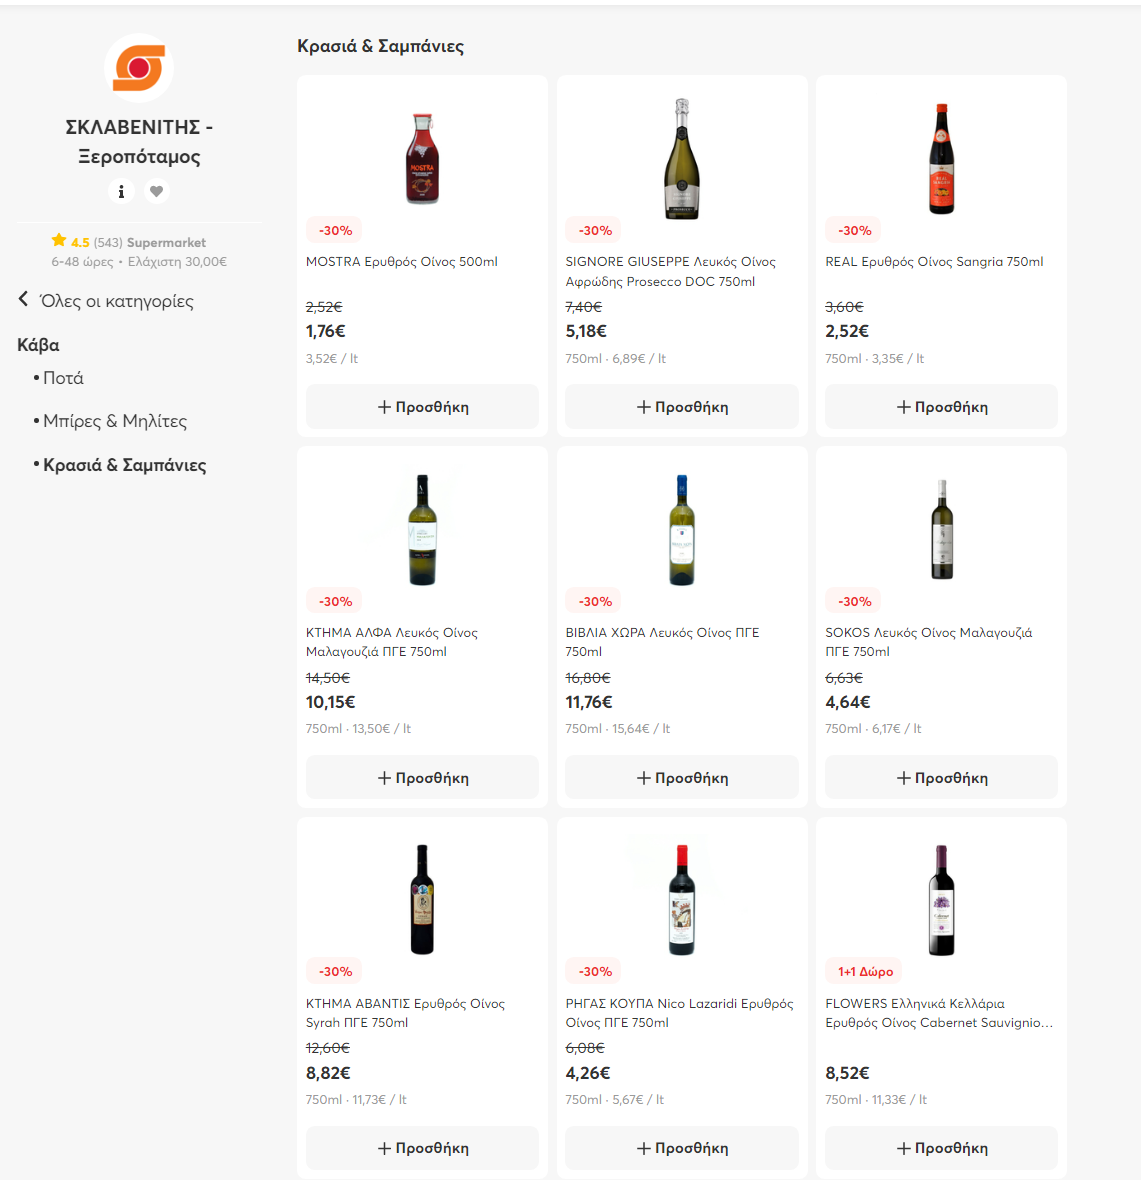Viewport: 1141px width, 1180px height.
Task: Open the 'Μπίρες & Μηλίτες' subcategory
Action: [x=115, y=421]
